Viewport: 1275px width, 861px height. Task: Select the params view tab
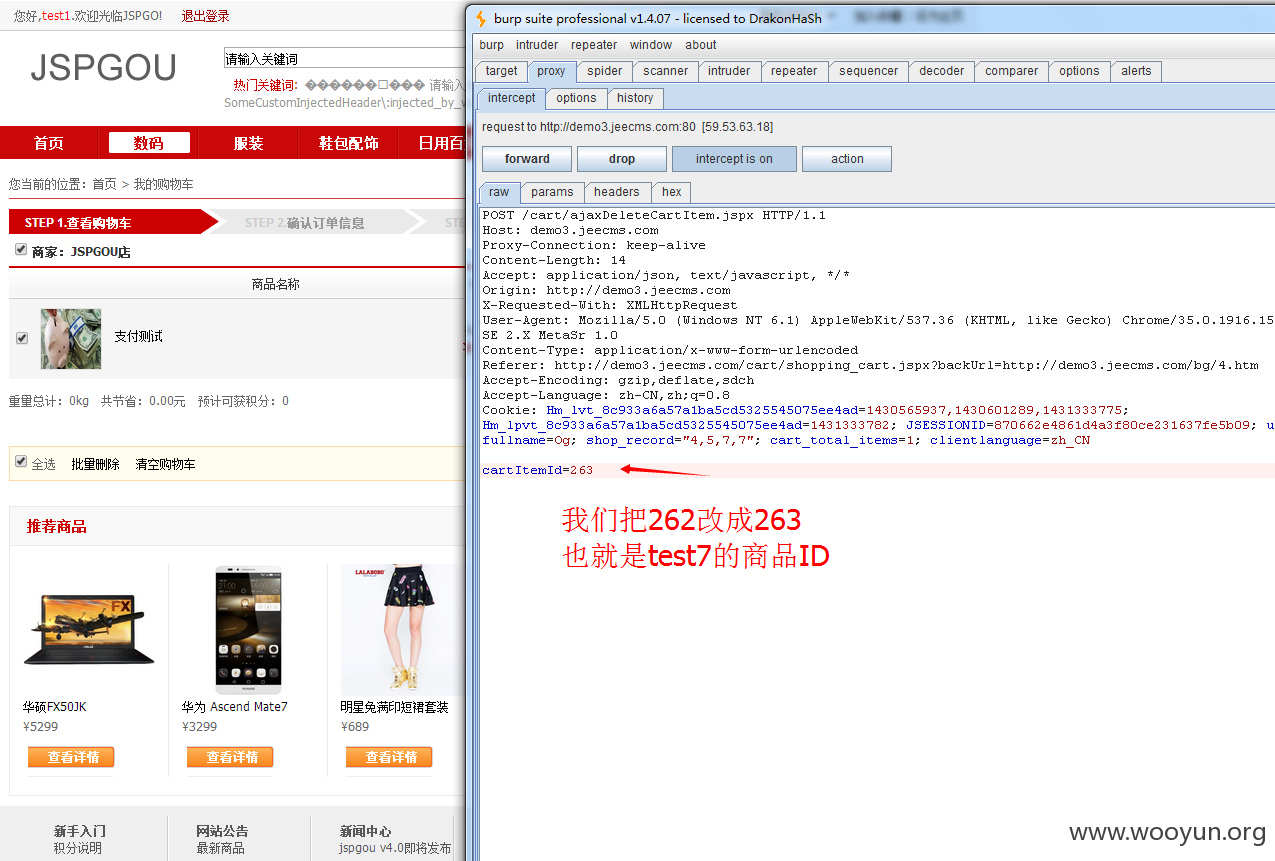(552, 192)
